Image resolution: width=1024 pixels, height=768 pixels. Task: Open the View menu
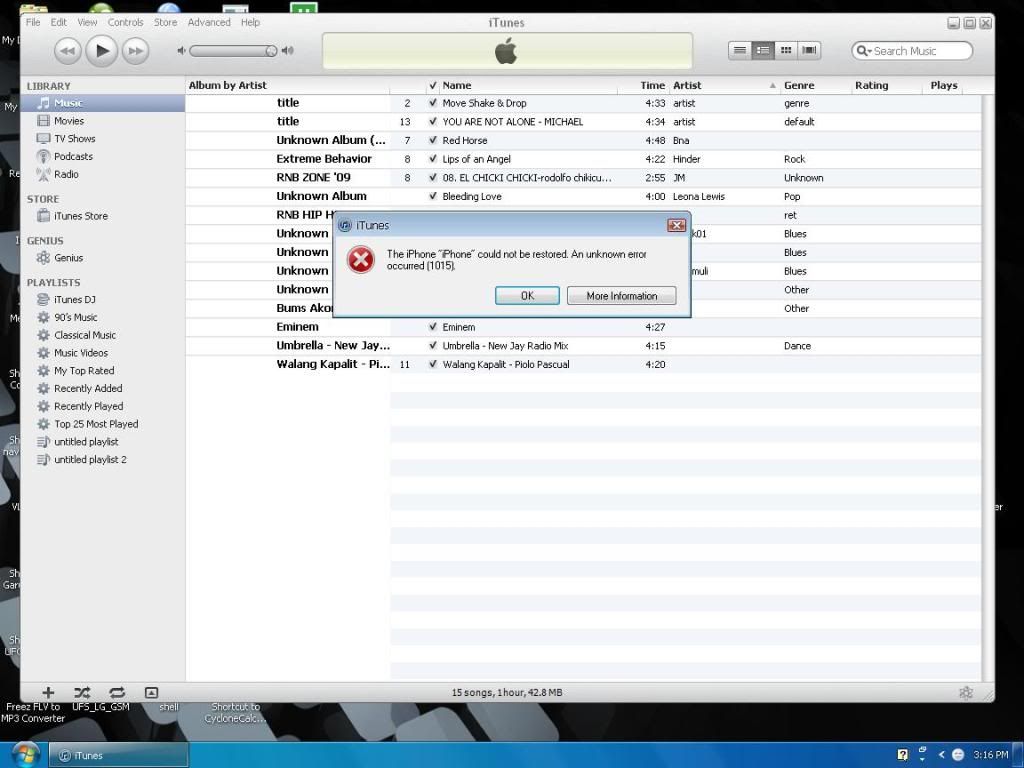[87, 22]
